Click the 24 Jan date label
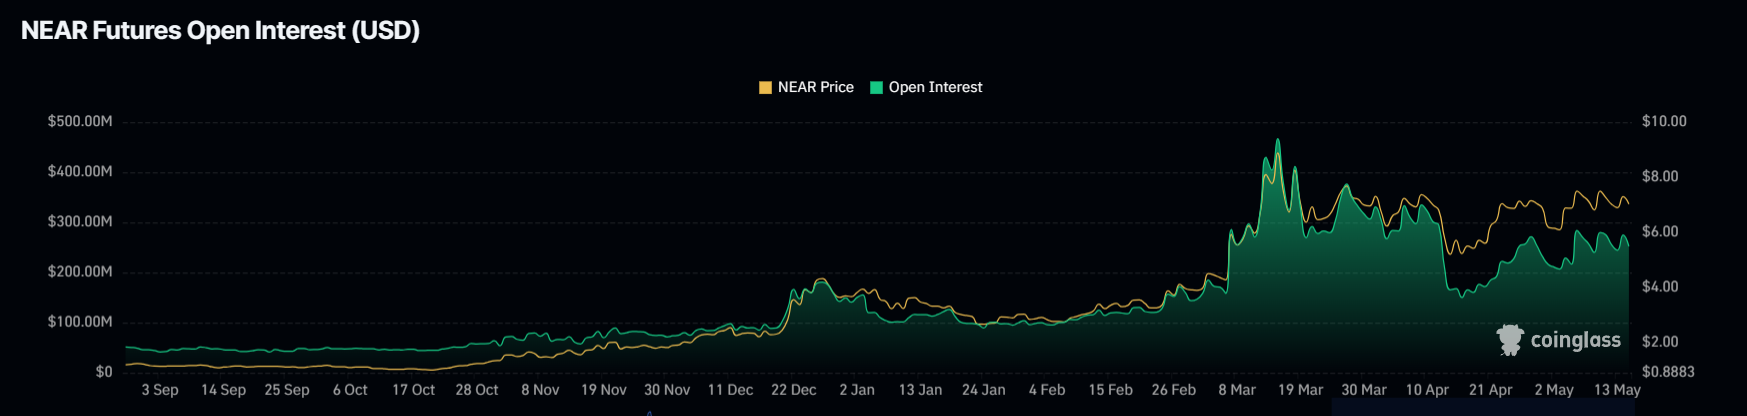 (x=984, y=390)
